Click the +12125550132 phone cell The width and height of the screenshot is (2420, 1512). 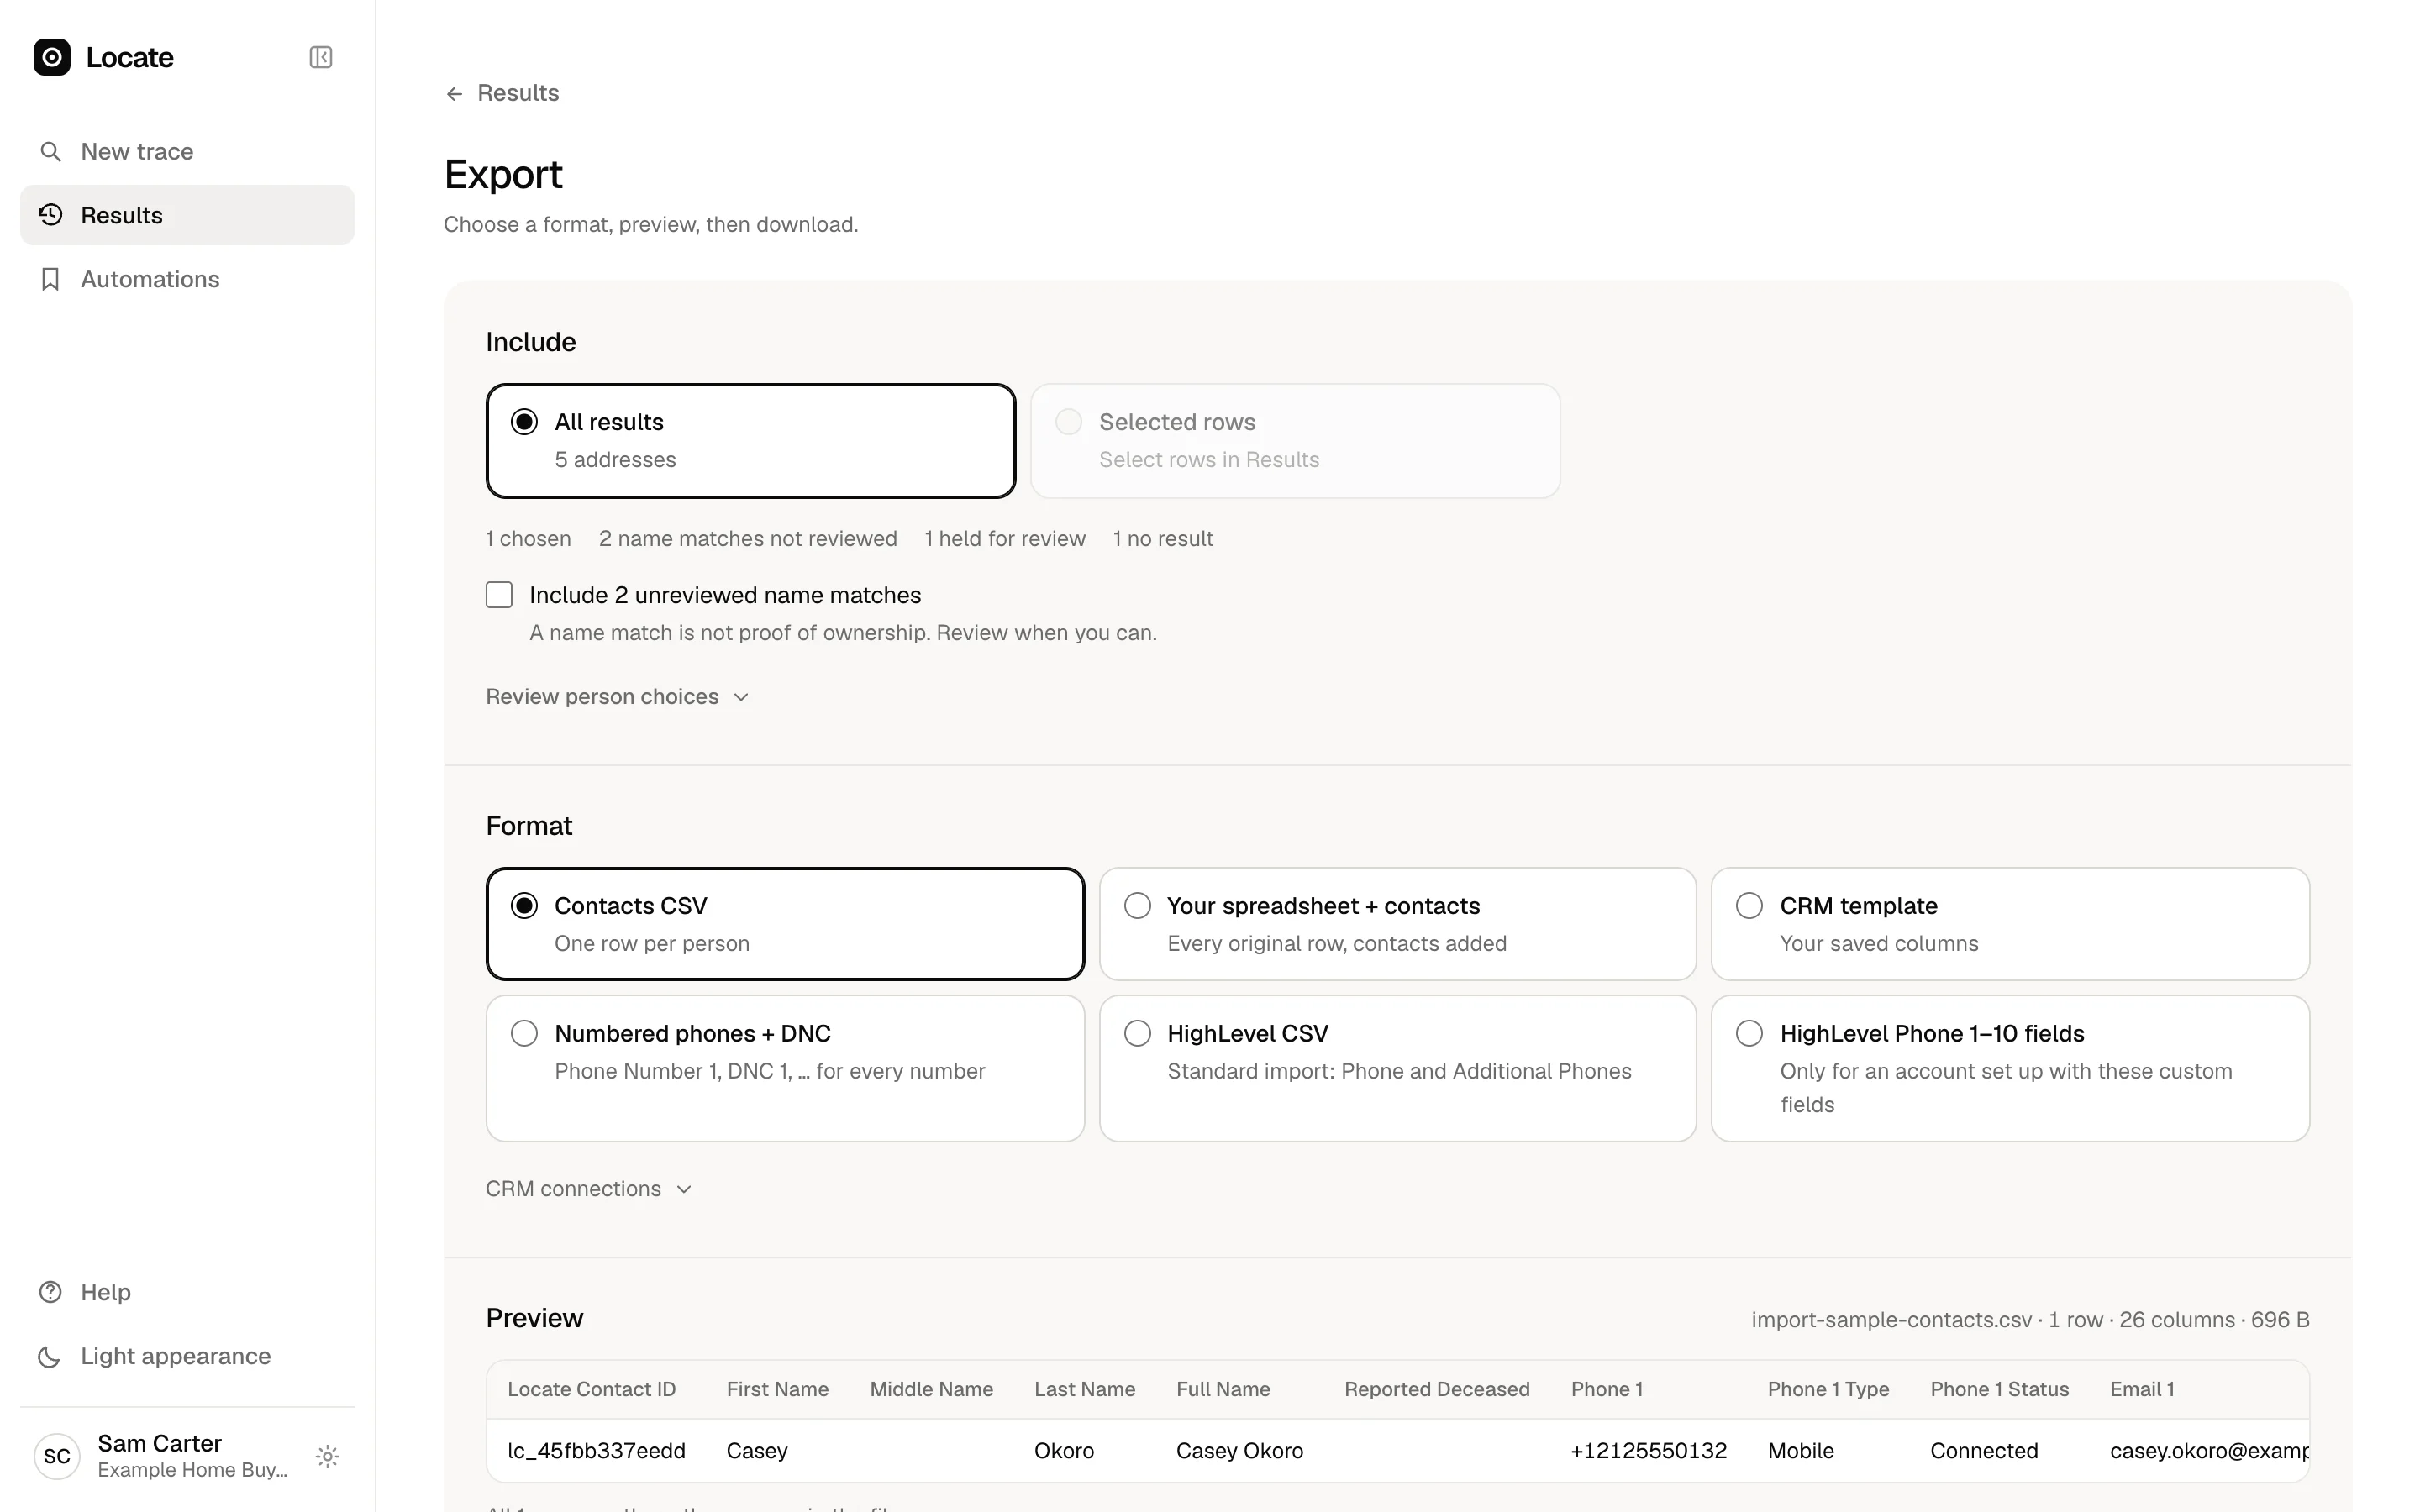pyautogui.click(x=1648, y=1451)
